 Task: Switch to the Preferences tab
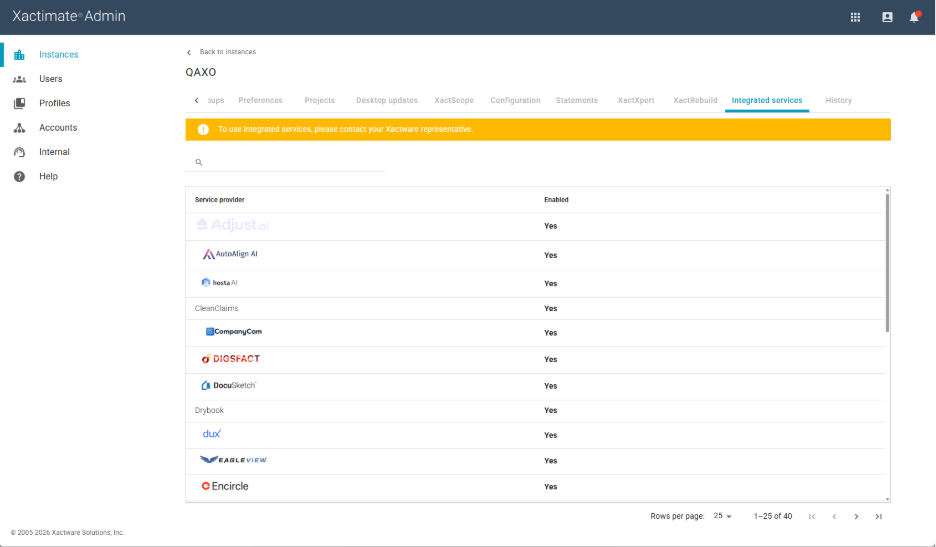pyautogui.click(x=260, y=100)
